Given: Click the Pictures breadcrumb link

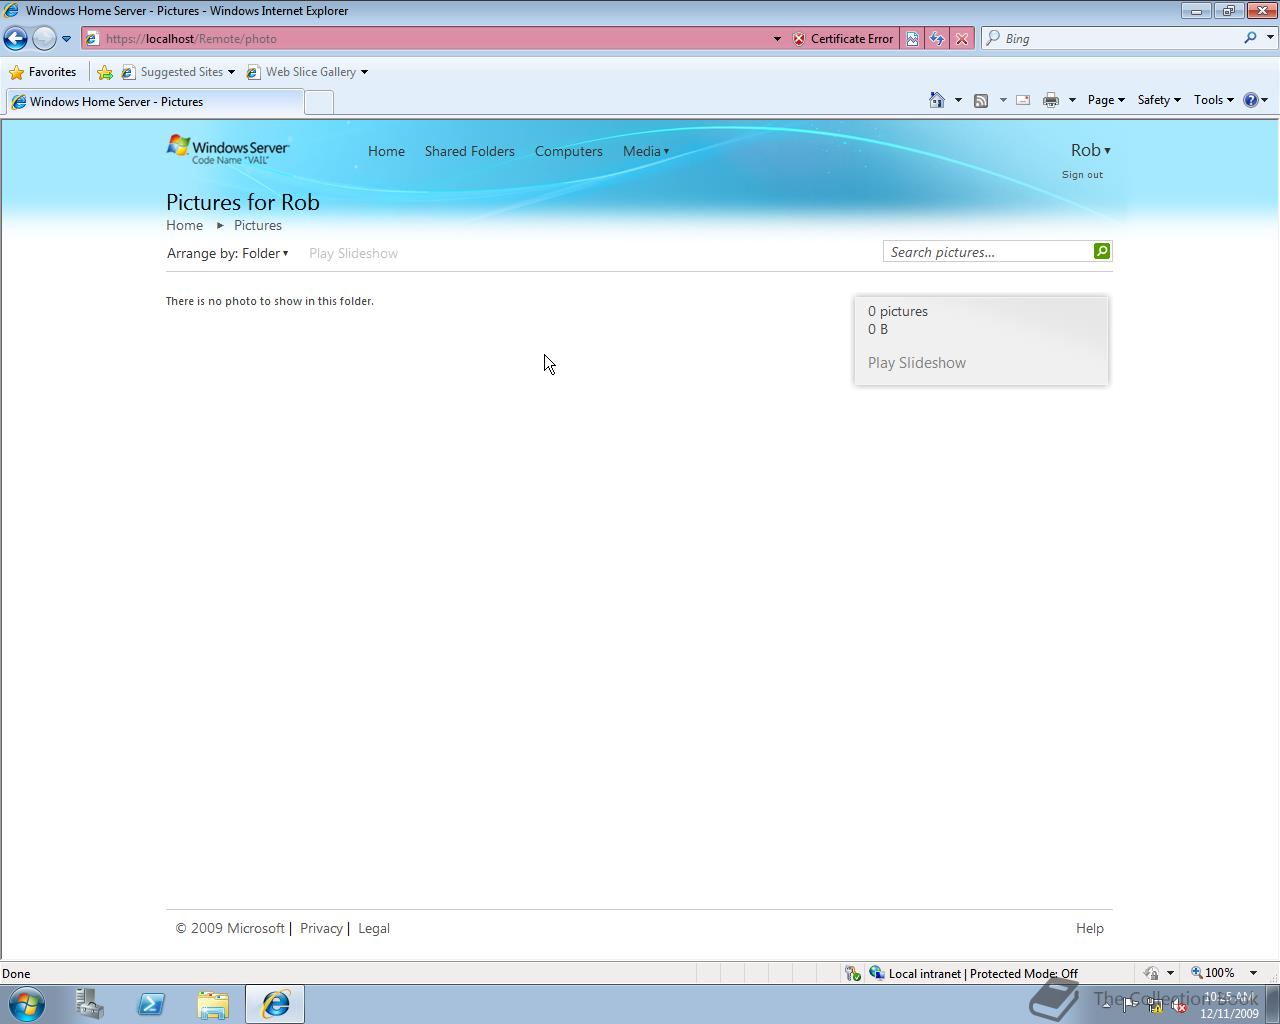Looking at the screenshot, I should tap(258, 225).
